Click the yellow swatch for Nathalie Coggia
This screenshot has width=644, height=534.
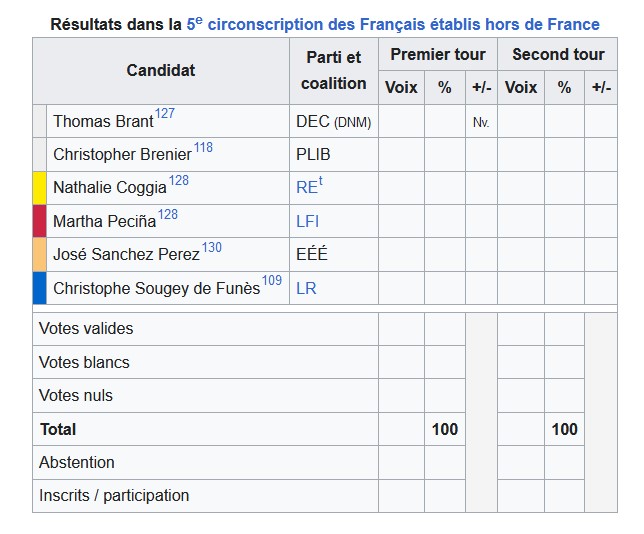[x=39, y=188]
